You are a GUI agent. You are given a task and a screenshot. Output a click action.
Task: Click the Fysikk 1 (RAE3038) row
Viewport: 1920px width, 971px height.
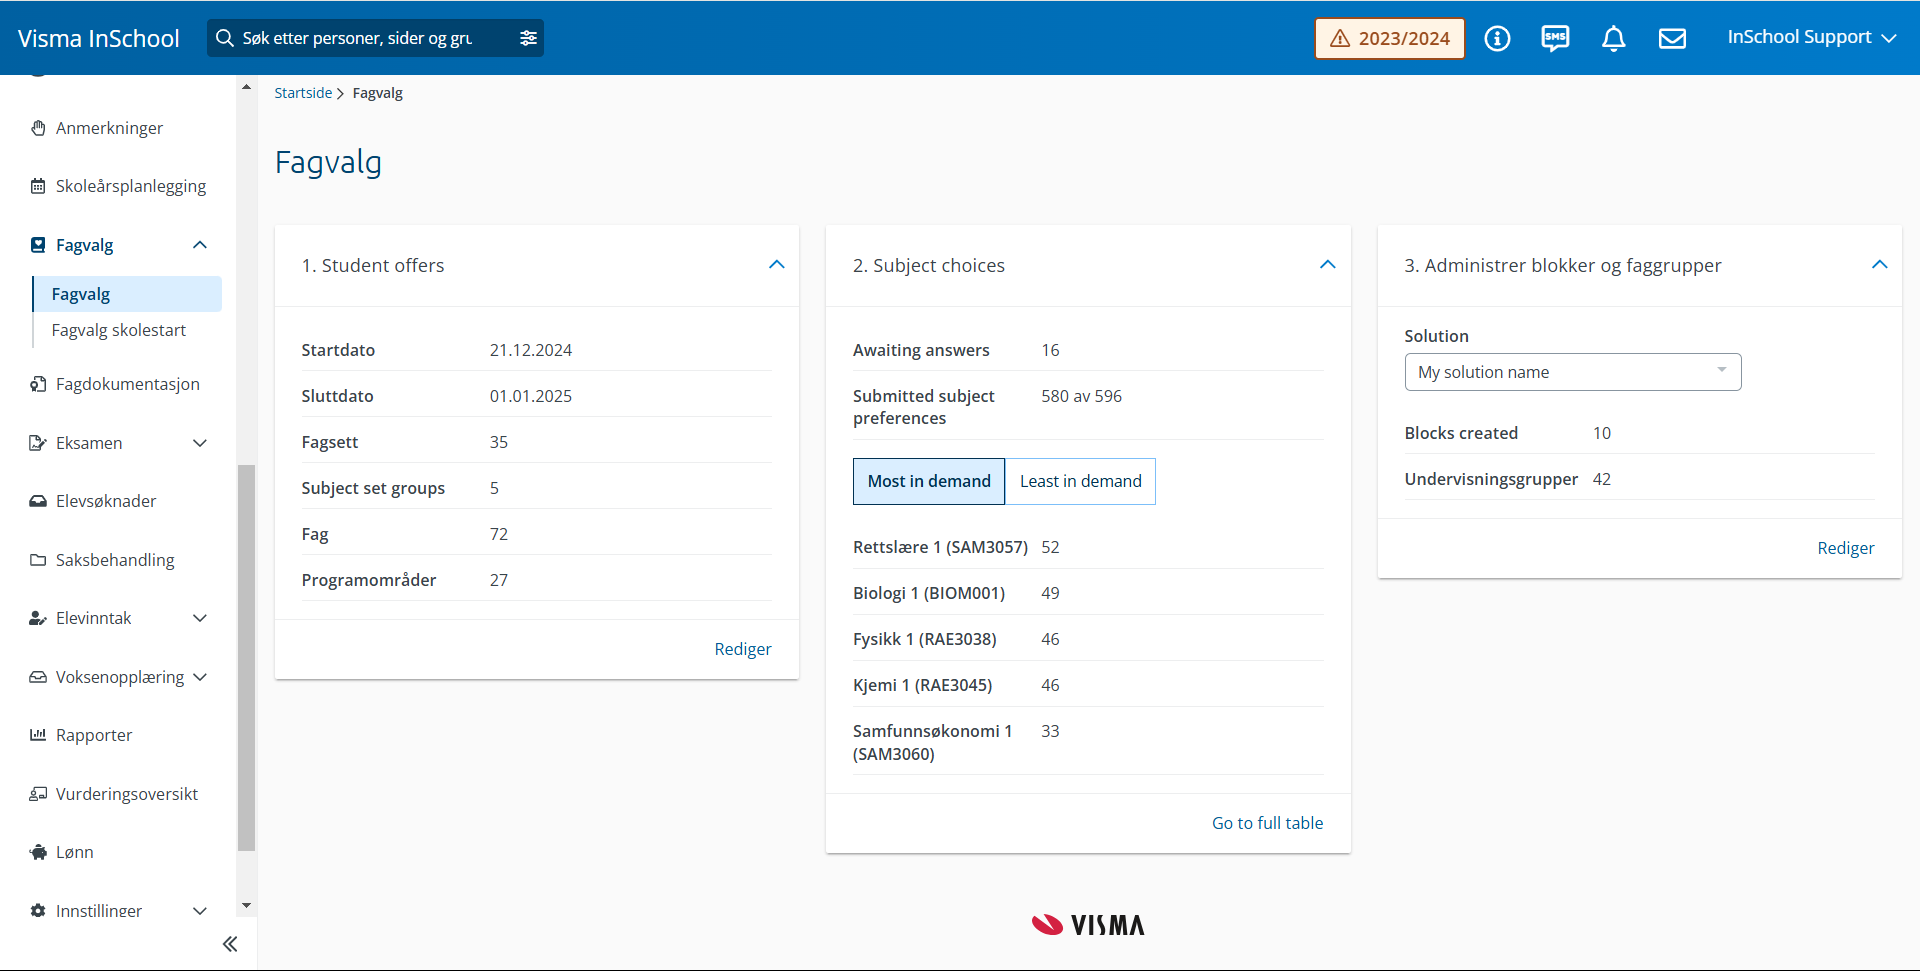(x=1088, y=639)
